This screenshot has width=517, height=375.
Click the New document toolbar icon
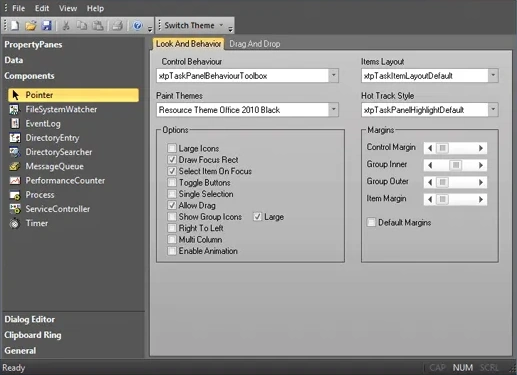pyautogui.click(x=15, y=26)
